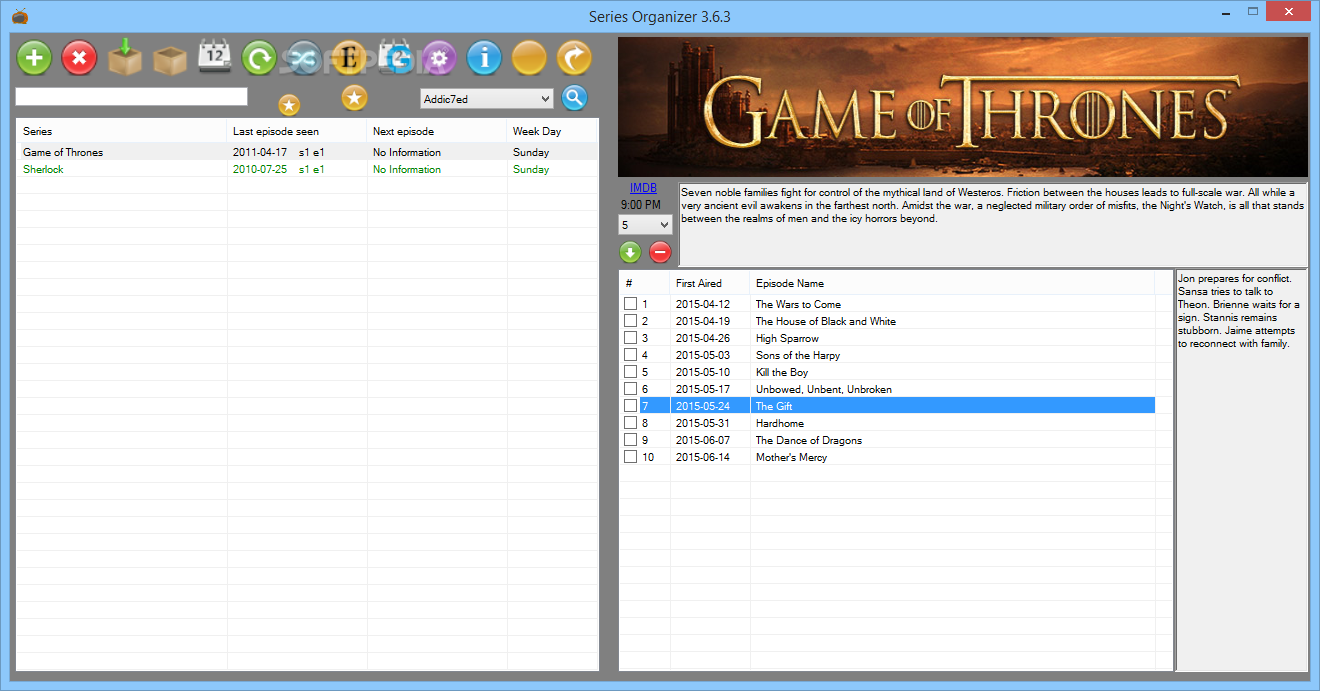This screenshot has height=691, width=1320.
Task: Click the green refresh arrow icon
Action: point(259,58)
